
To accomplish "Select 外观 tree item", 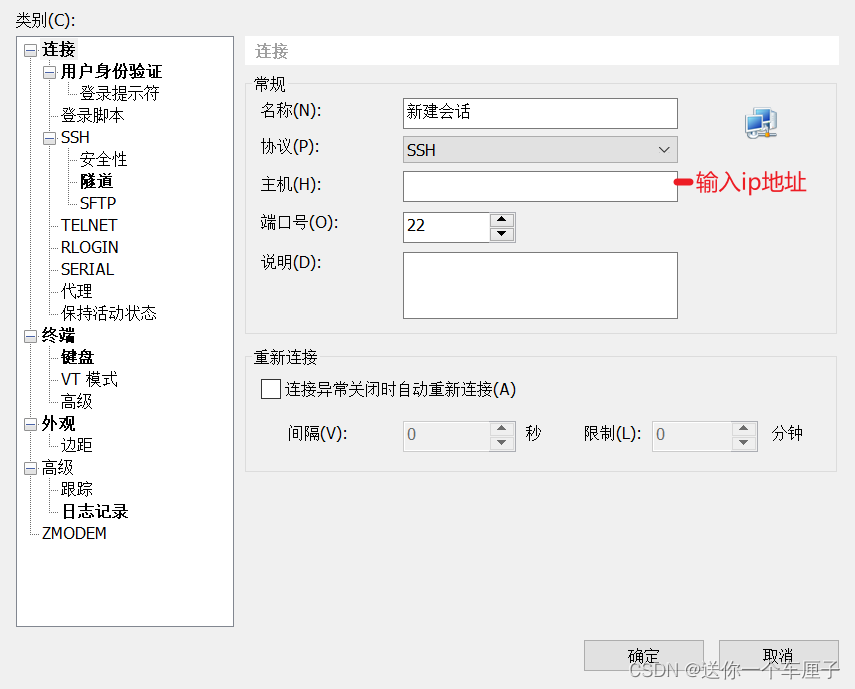I will tap(58, 424).
